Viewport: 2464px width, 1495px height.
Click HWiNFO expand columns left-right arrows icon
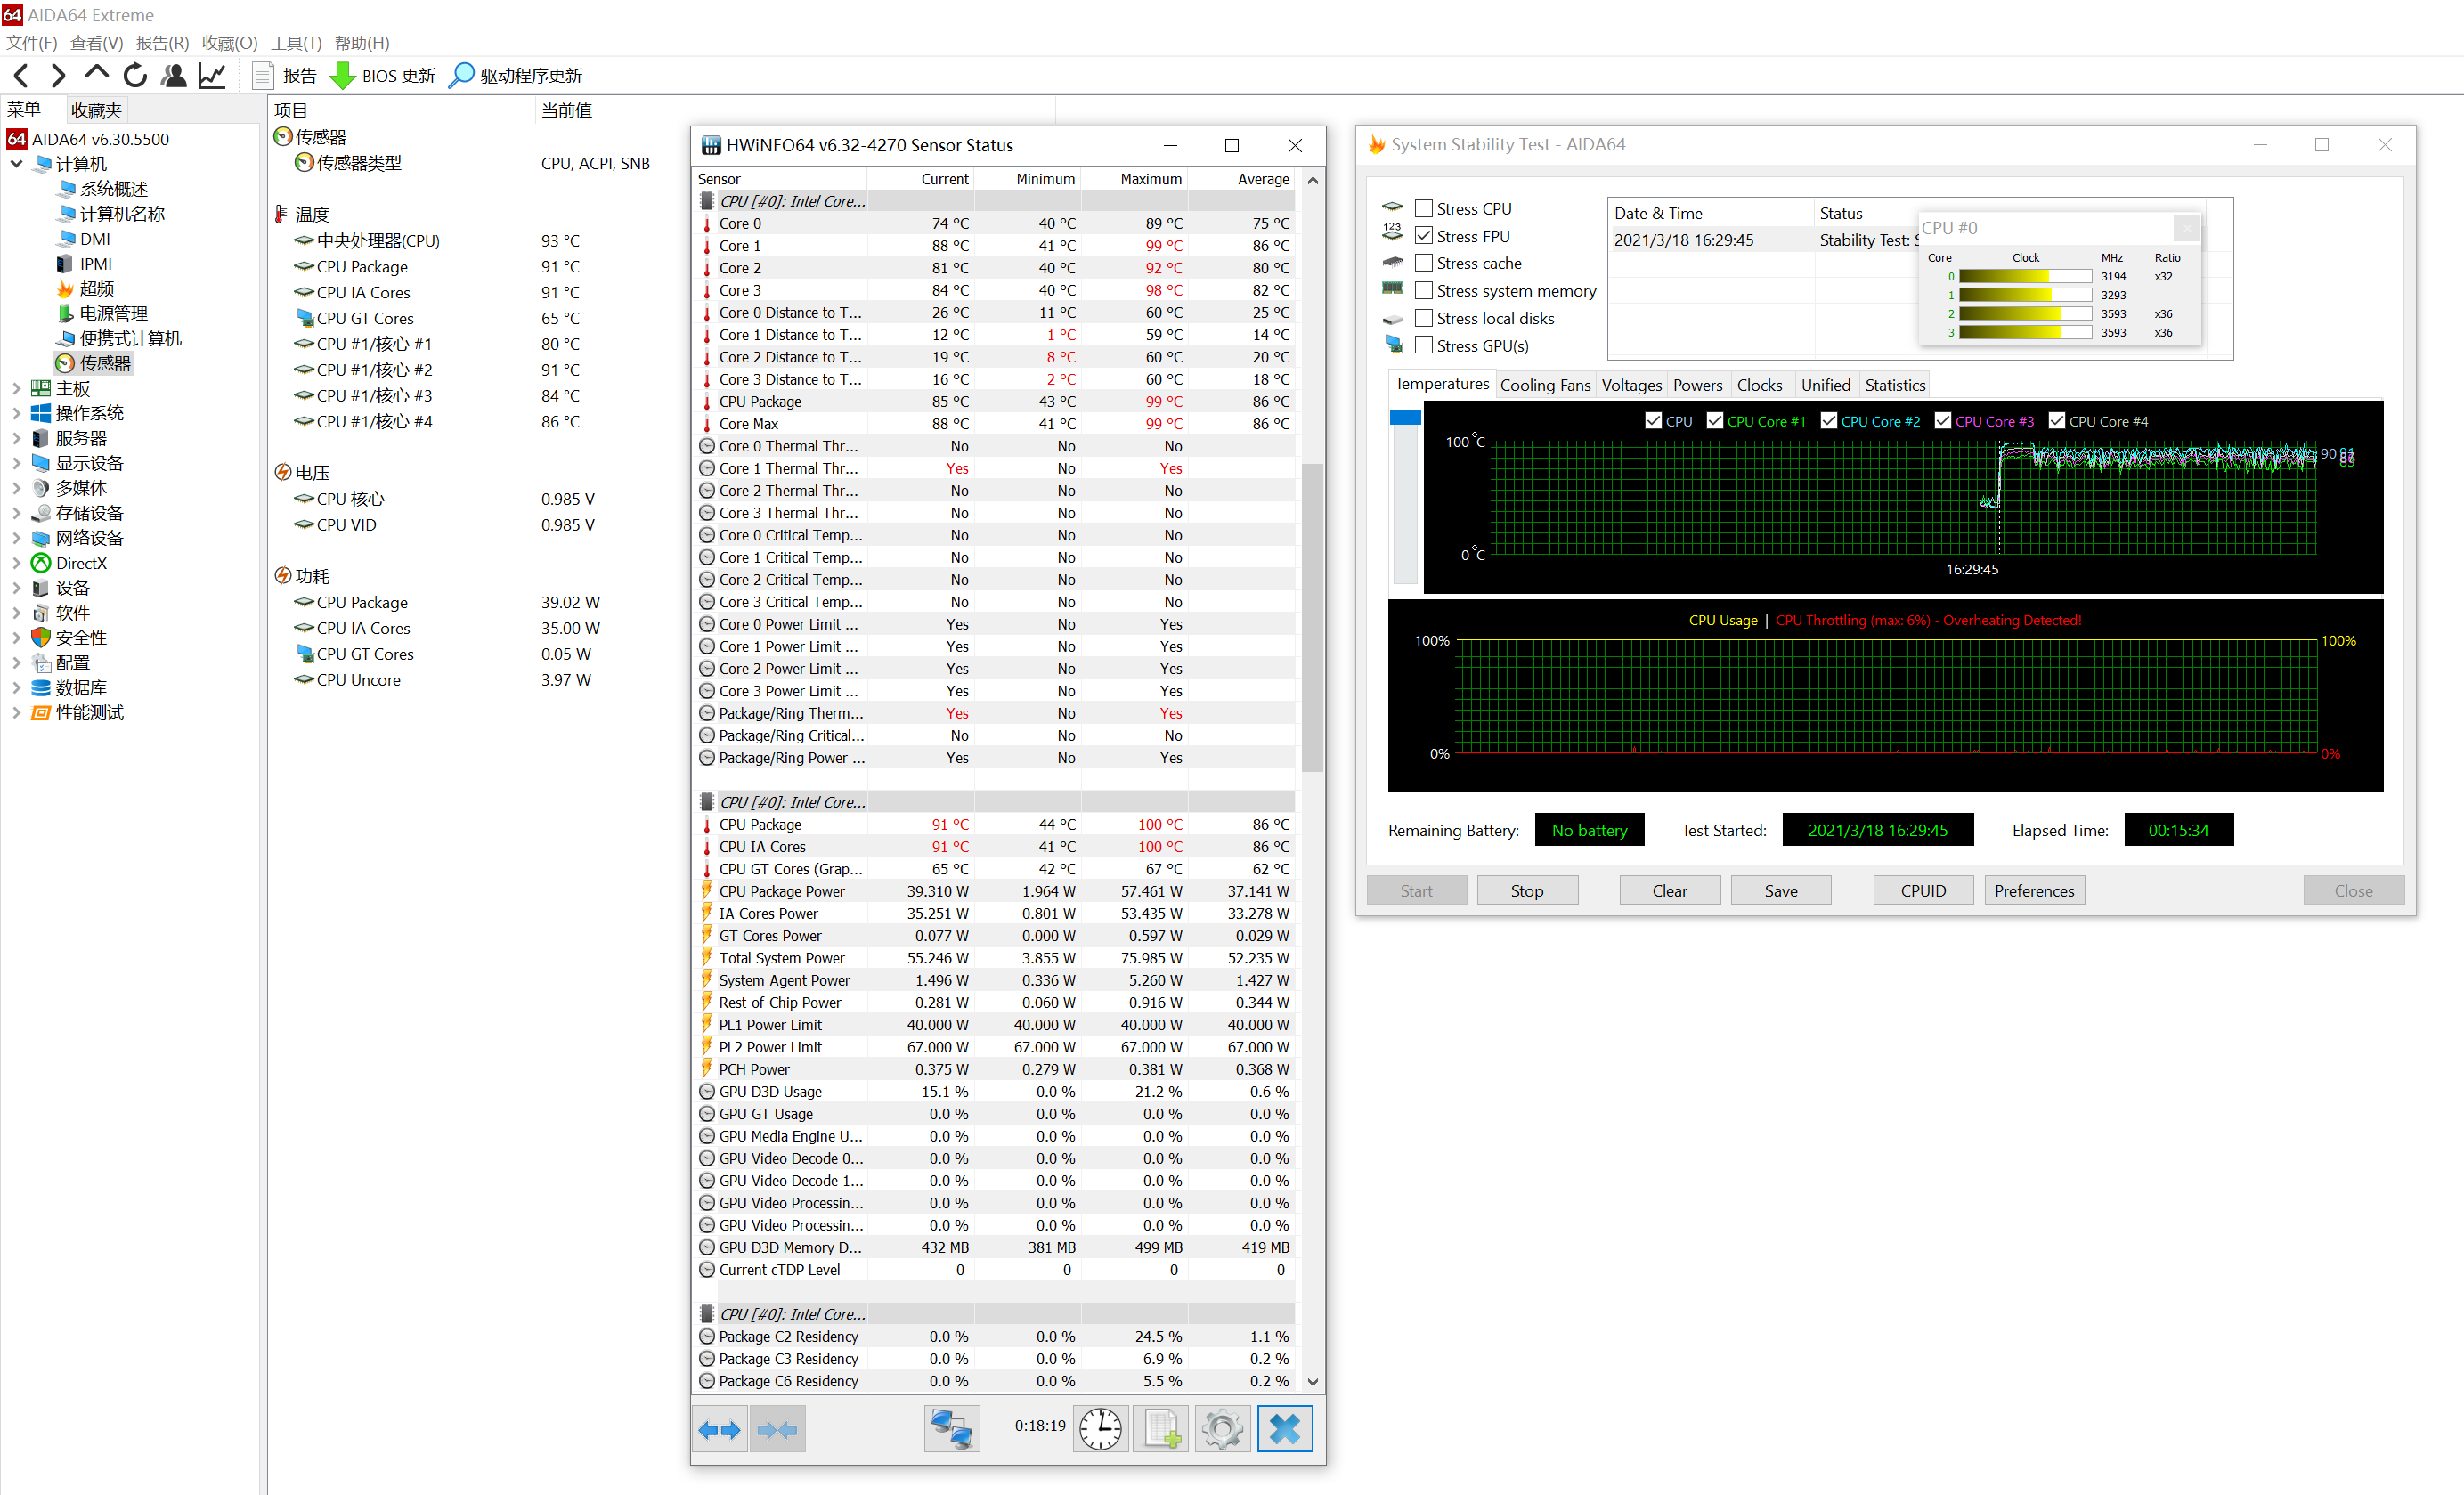(x=719, y=1429)
